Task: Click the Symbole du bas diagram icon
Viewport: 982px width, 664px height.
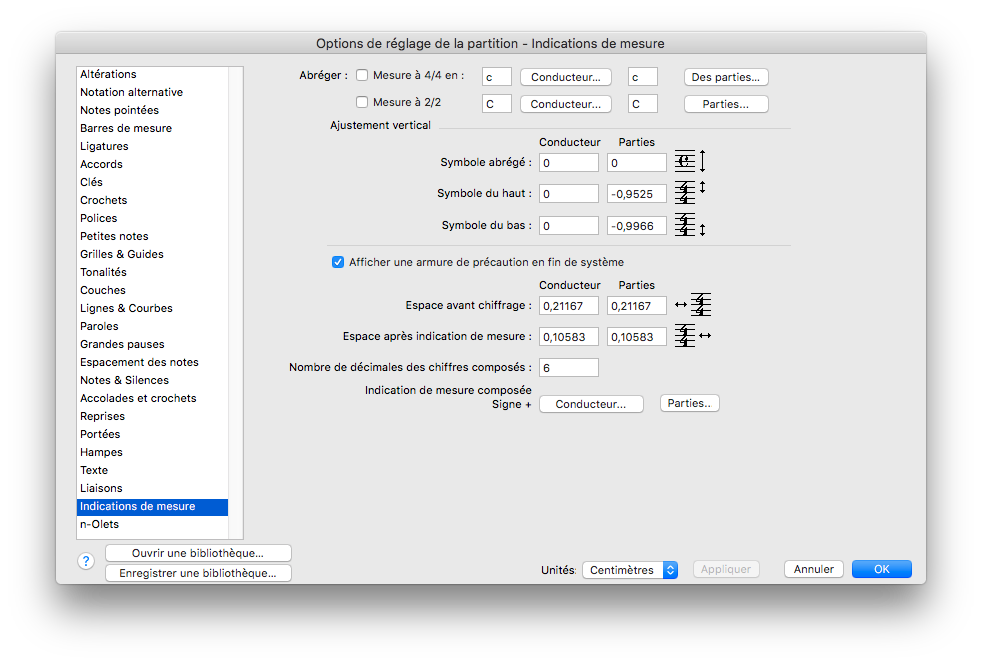Action: coord(690,225)
